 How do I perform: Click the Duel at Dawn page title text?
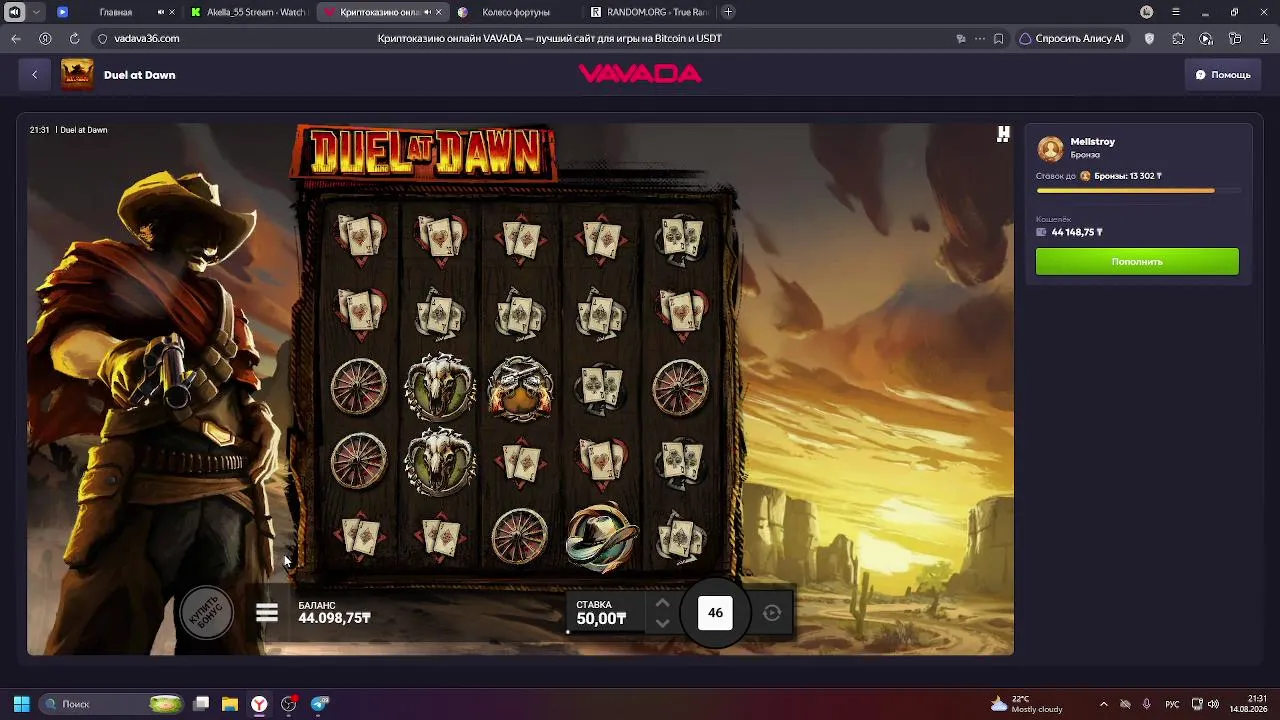click(140, 75)
